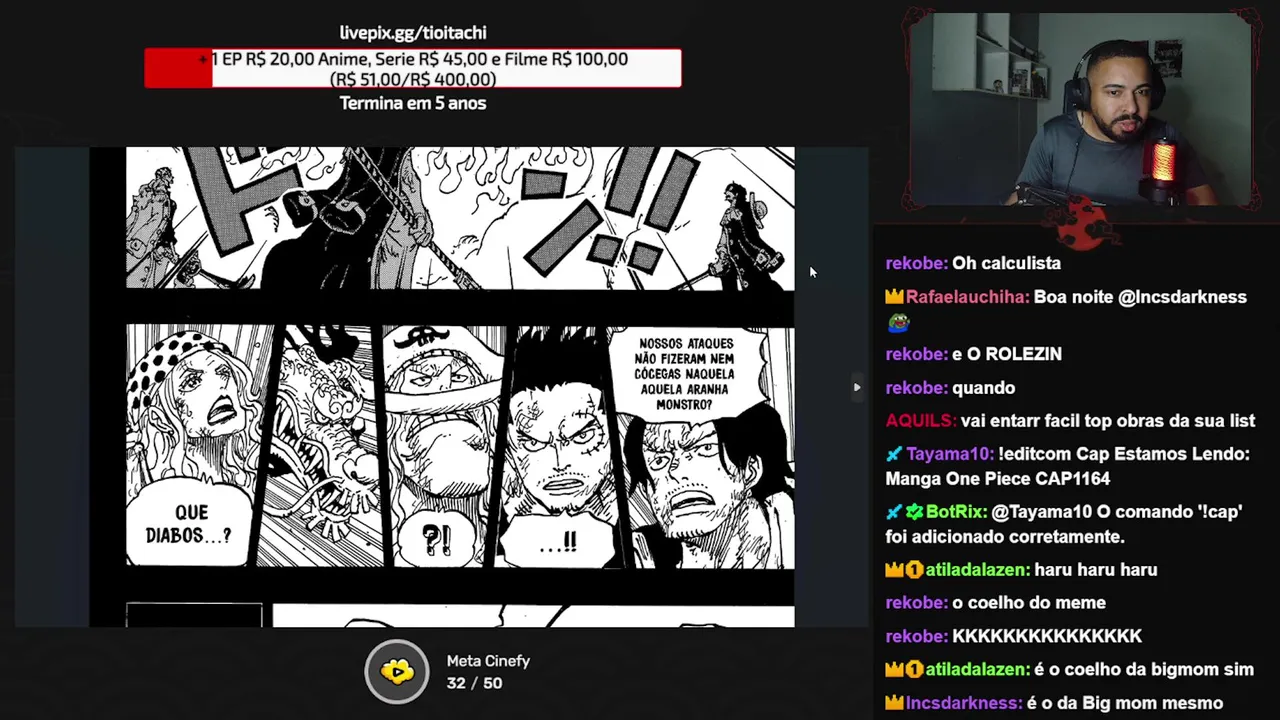1280x720 pixels.
Task: Click the Meta Cinefy heart badge icon
Action: pyautogui.click(x=397, y=671)
